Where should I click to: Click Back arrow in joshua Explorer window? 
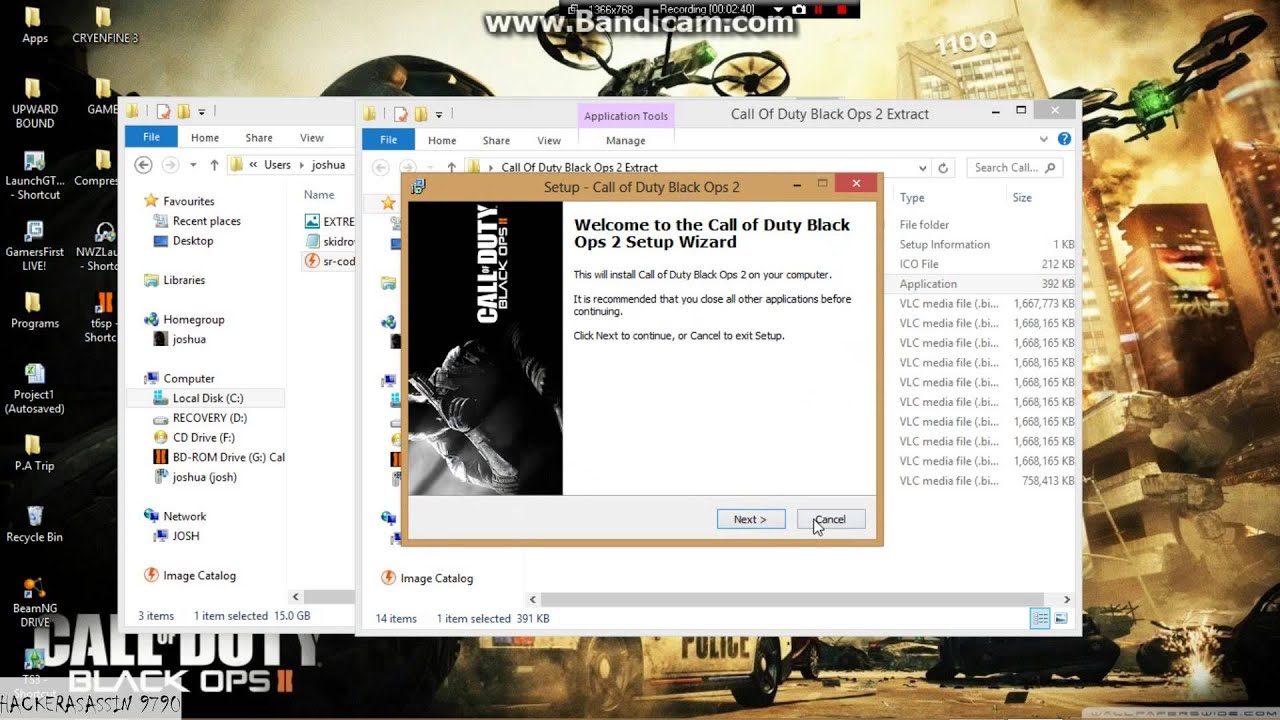point(143,165)
